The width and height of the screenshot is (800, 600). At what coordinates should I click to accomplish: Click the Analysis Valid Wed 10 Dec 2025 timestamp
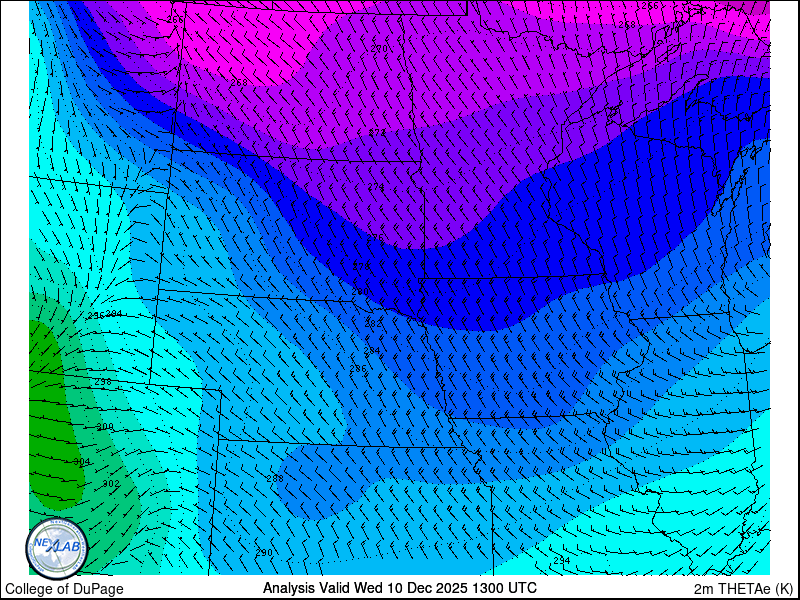[x=399, y=588]
